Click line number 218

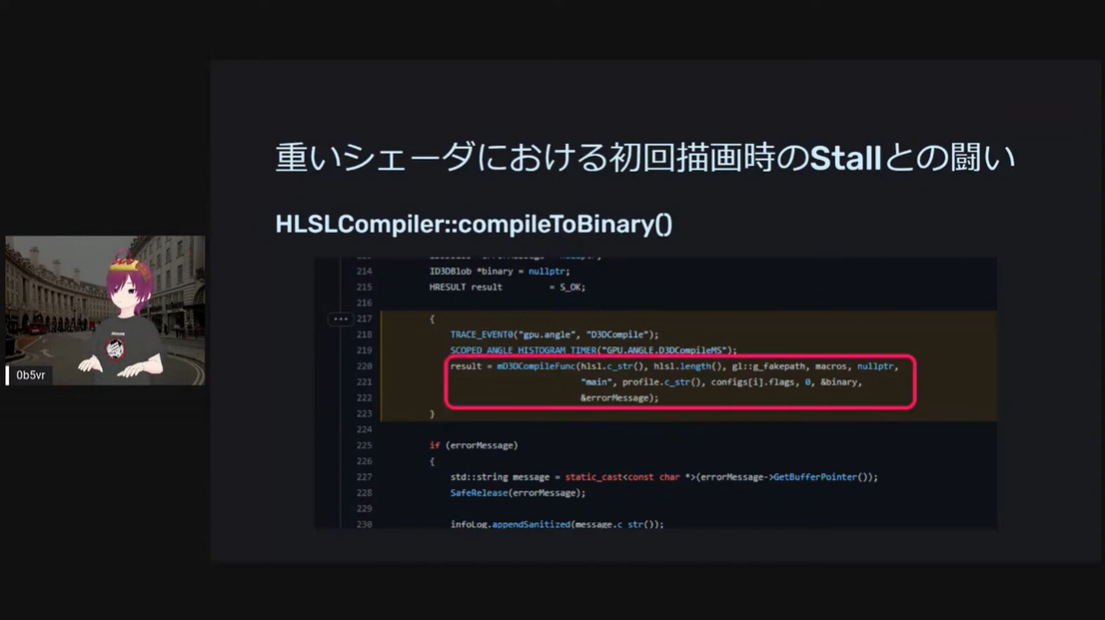[364, 335]
